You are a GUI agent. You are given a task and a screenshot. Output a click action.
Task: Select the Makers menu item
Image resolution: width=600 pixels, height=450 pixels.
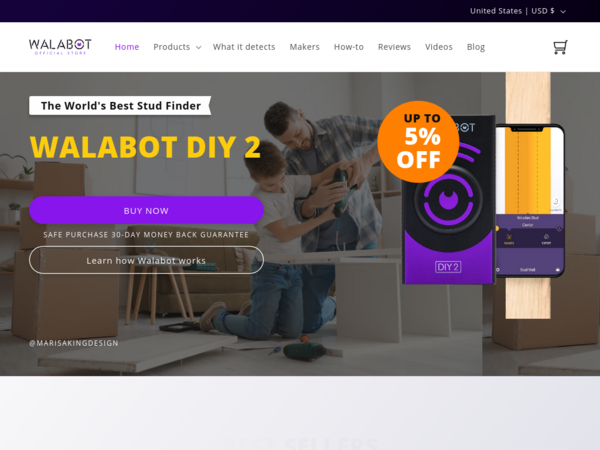click(x=304, y=47)
